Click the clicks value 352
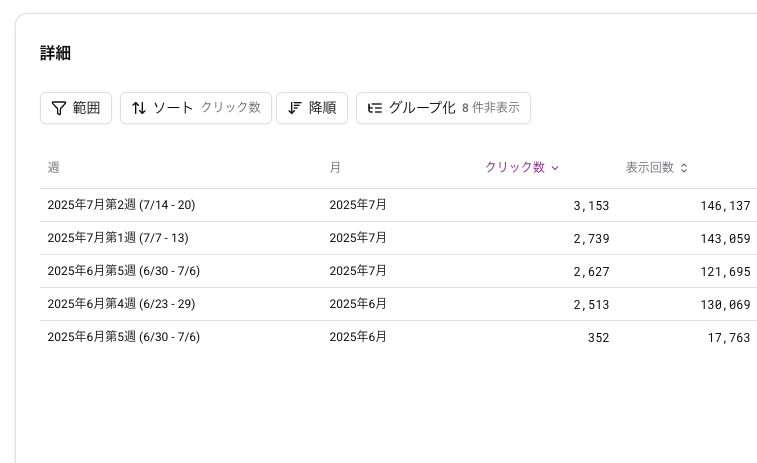This screenshot has height=463, width=757. pos(598,337)
